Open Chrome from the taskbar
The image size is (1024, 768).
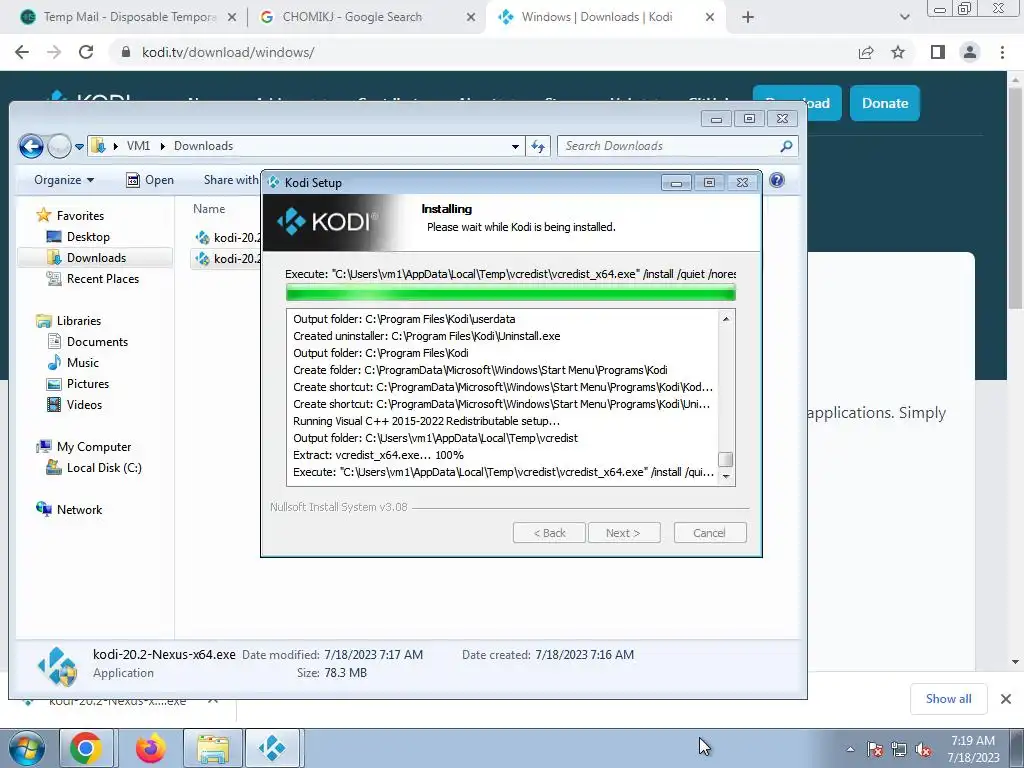click(x=86, y=748)
